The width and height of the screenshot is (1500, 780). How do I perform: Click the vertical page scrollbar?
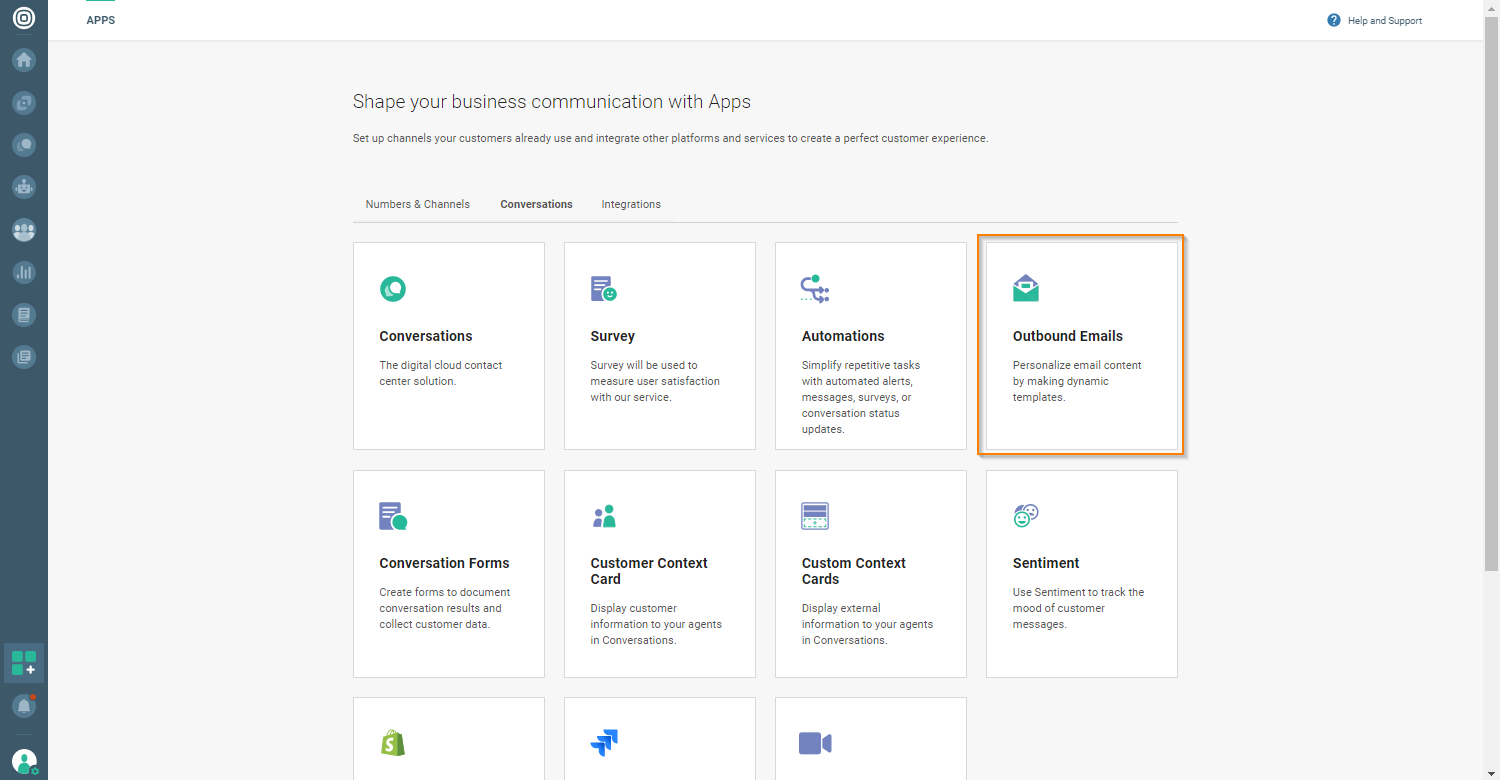click(x=1491, y=300)
